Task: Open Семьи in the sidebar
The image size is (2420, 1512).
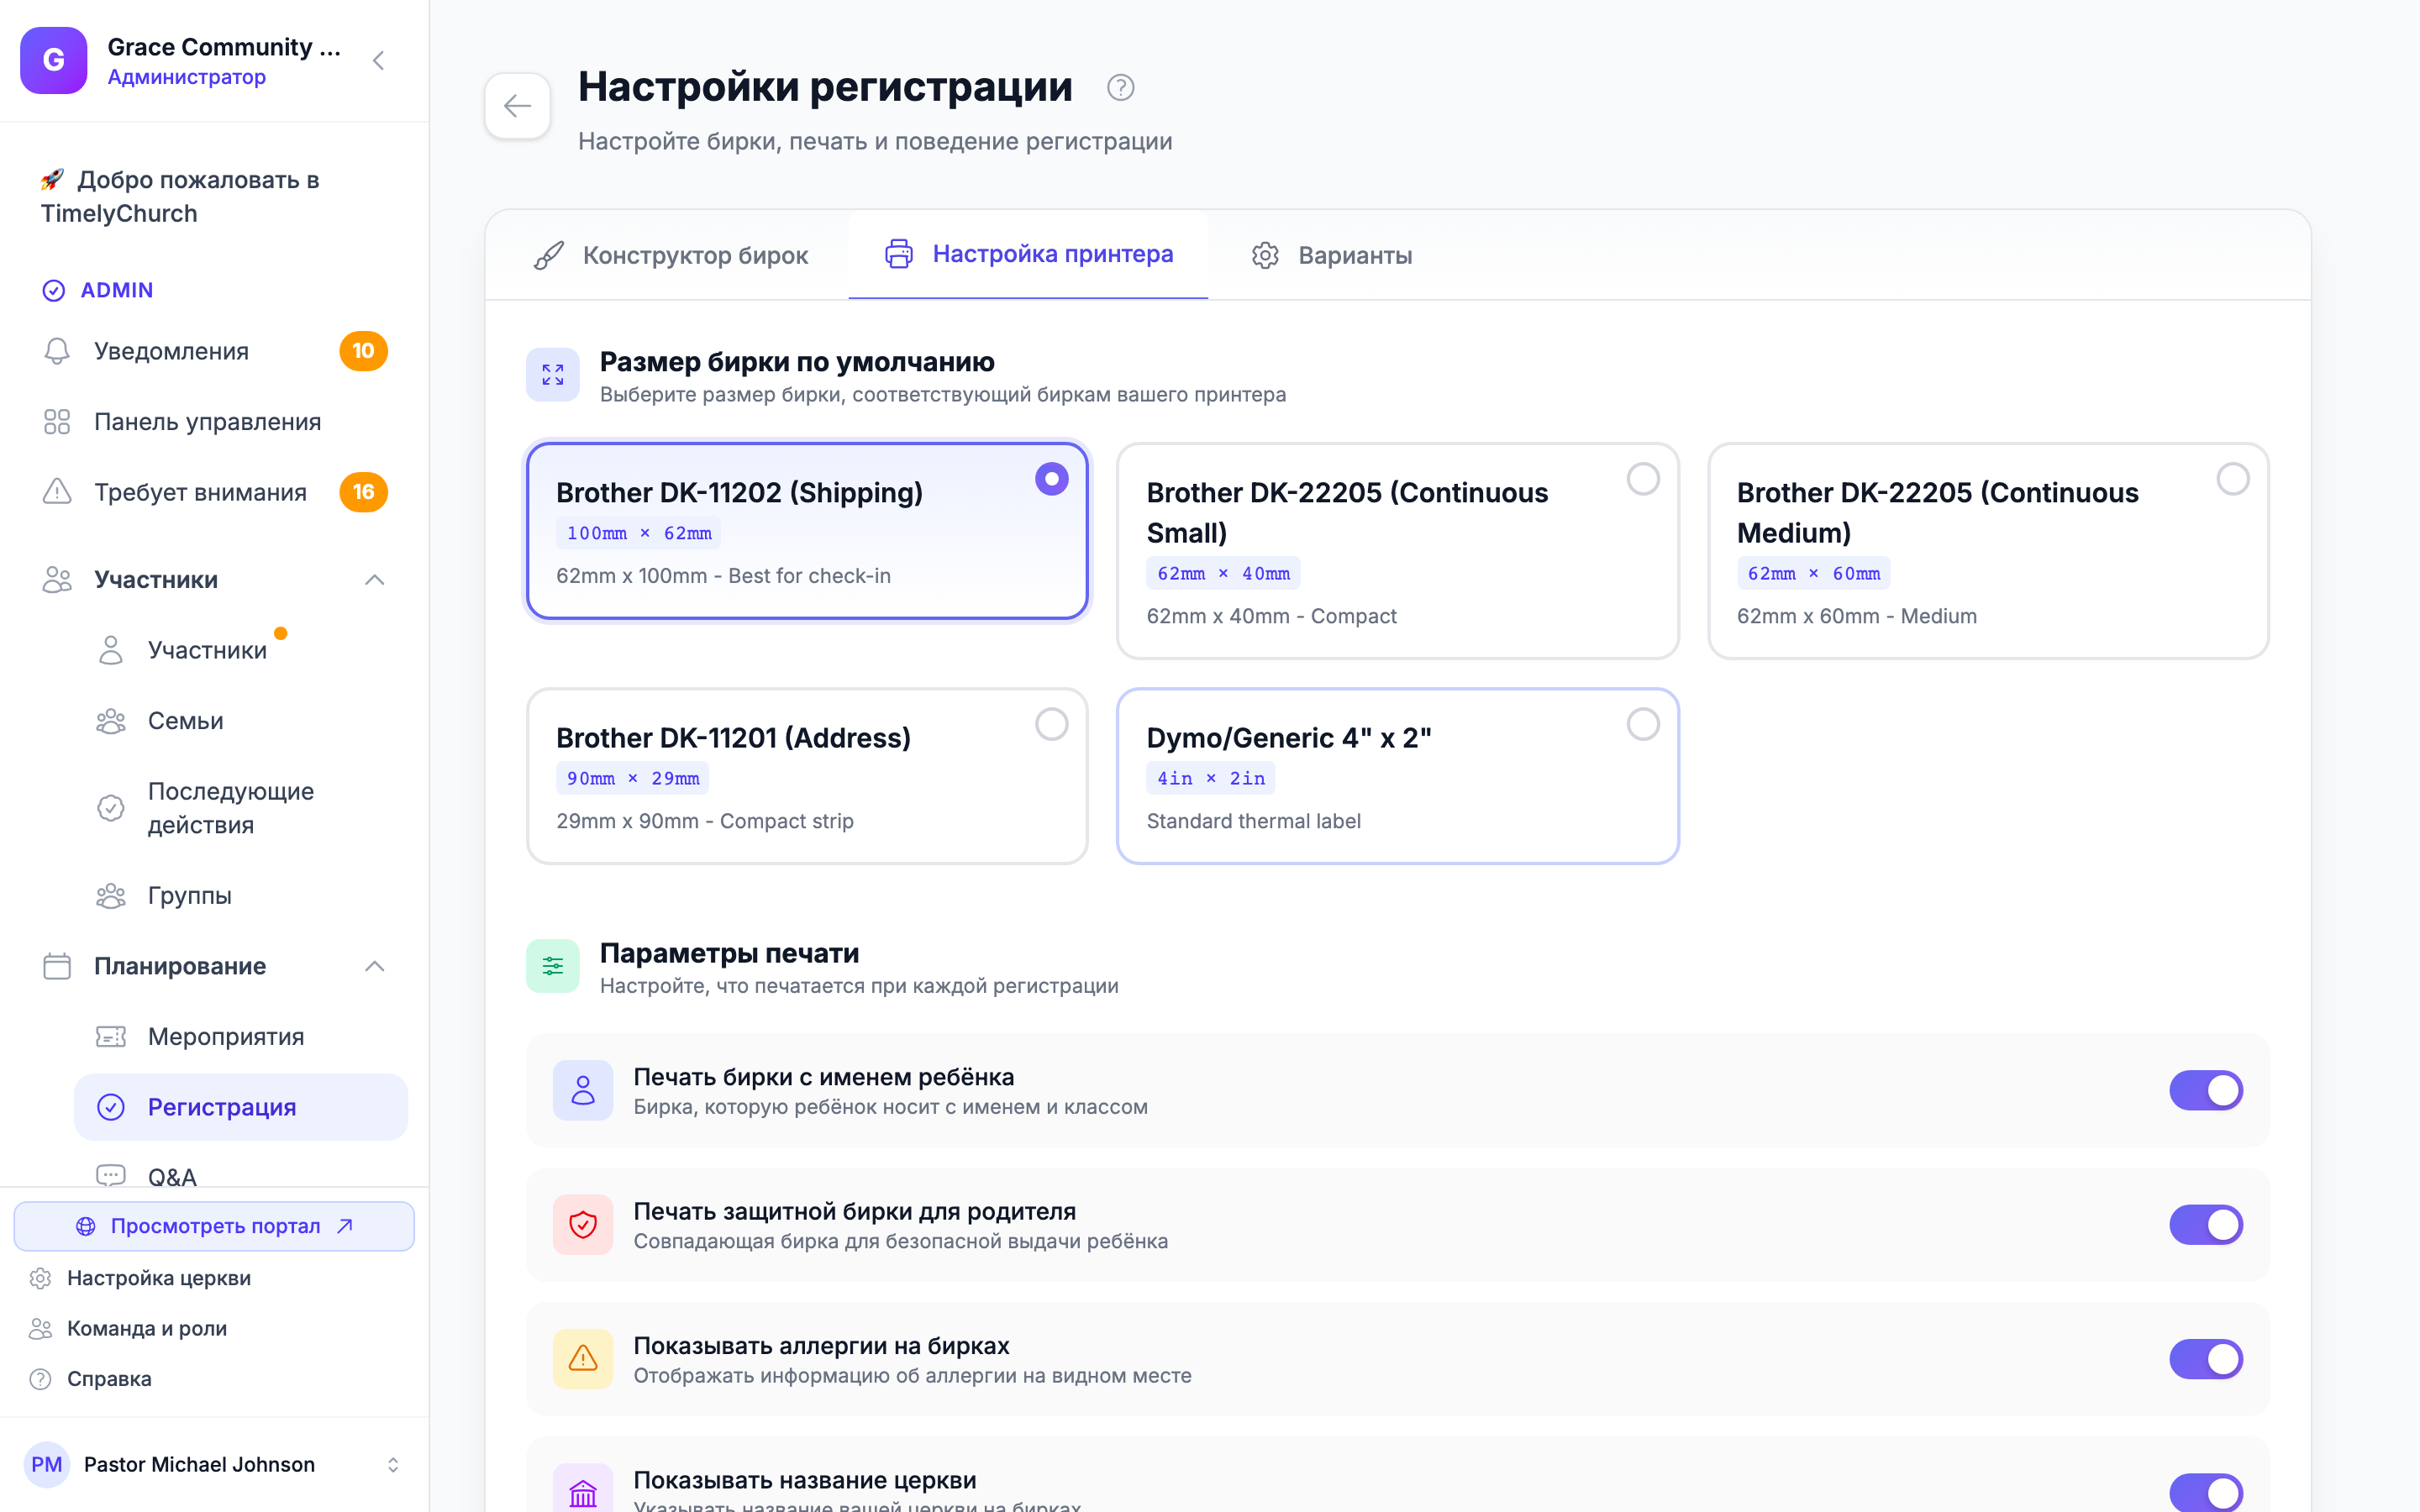Action: click(x=241, y=721)
